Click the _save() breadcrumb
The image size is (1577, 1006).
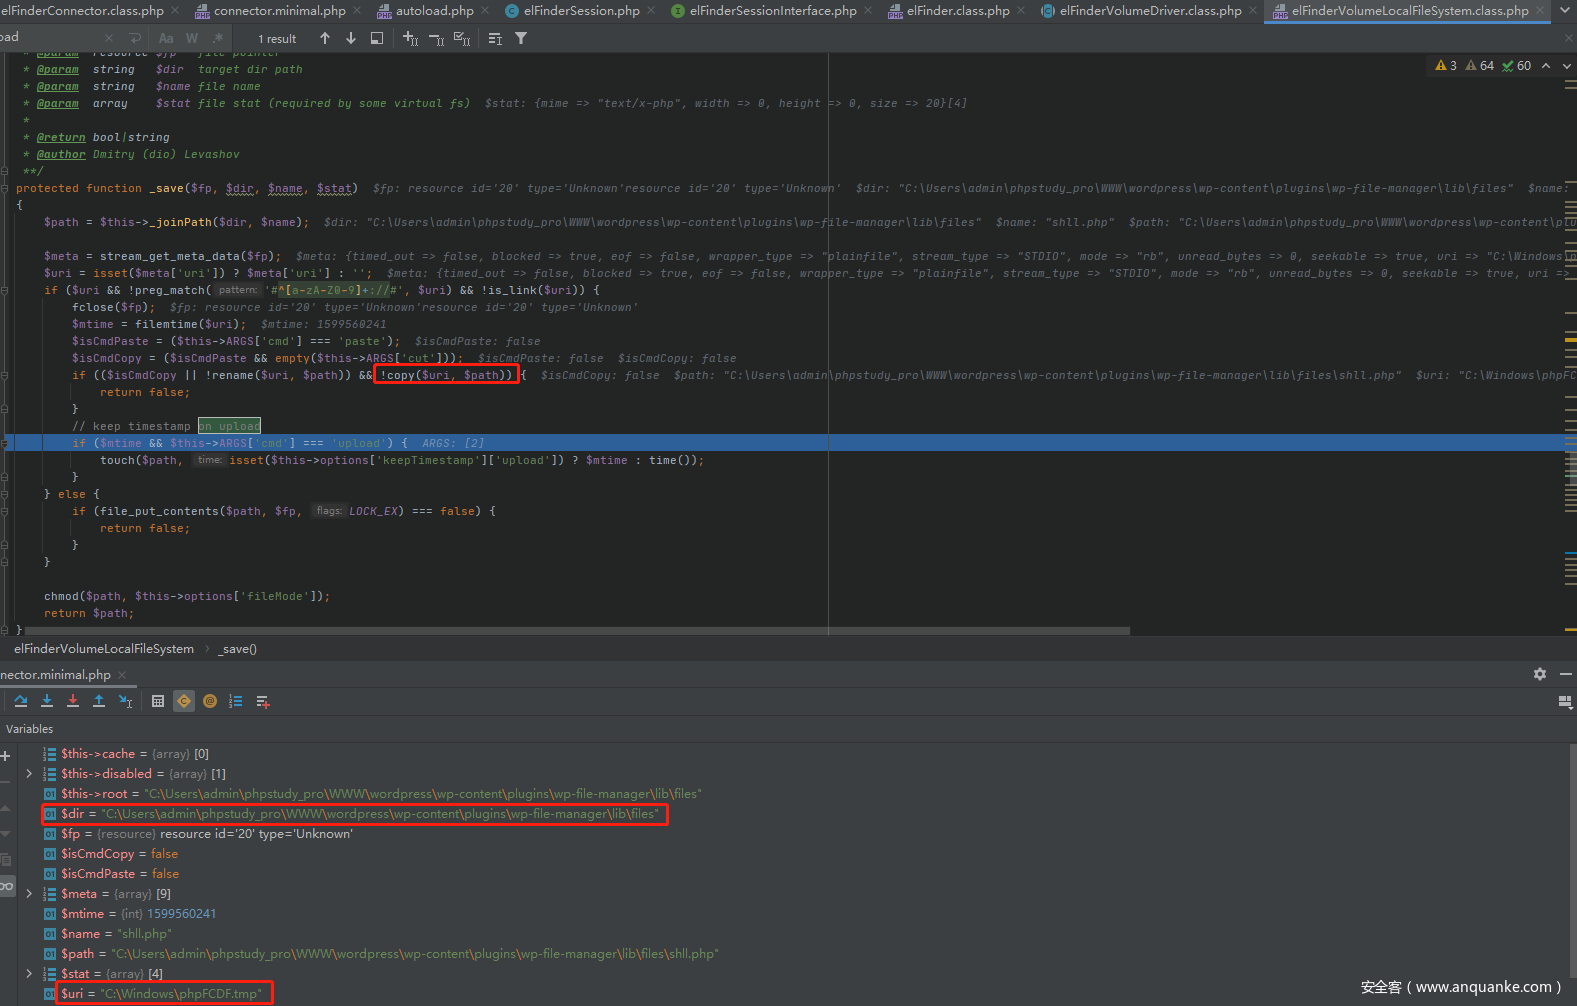pos(238,649)
